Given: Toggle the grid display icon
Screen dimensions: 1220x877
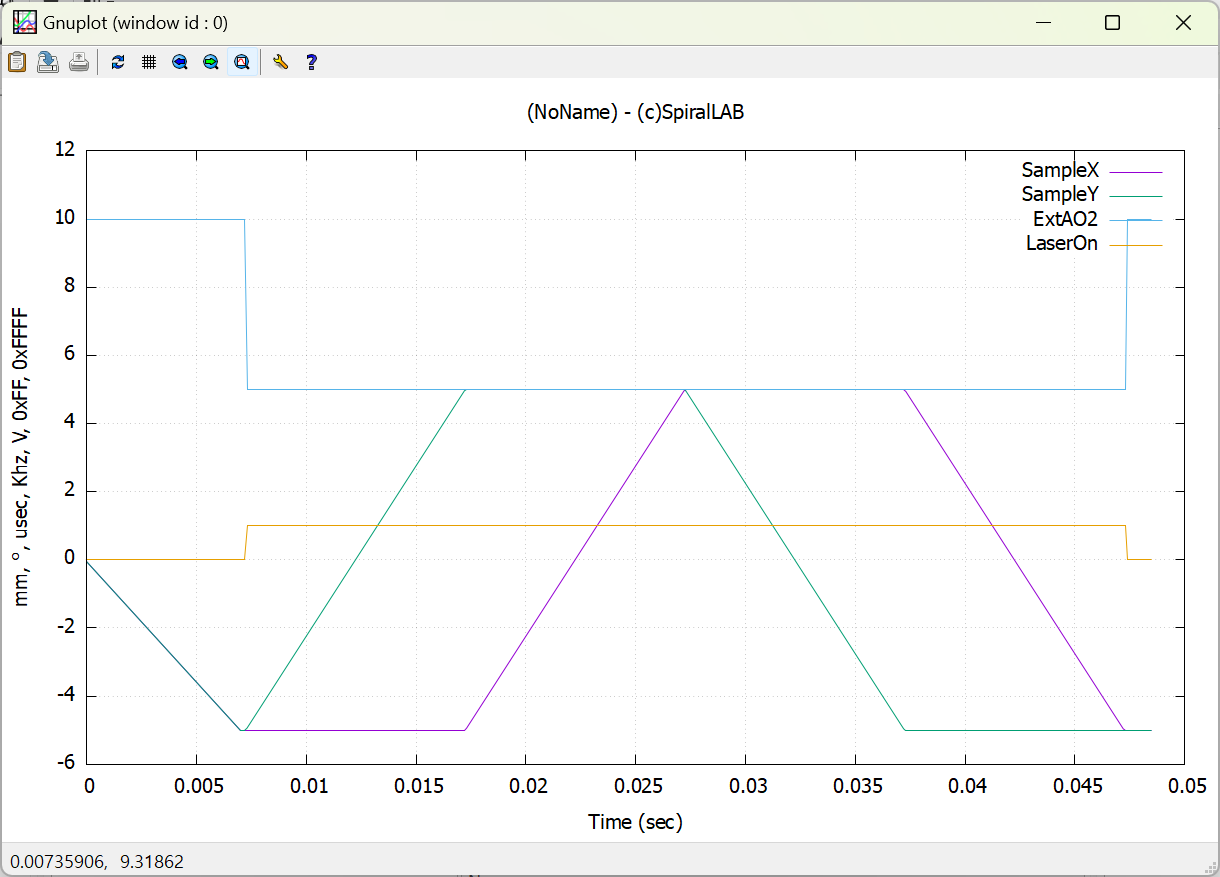Looking at the screenshot, I should [x=149, y=62].
